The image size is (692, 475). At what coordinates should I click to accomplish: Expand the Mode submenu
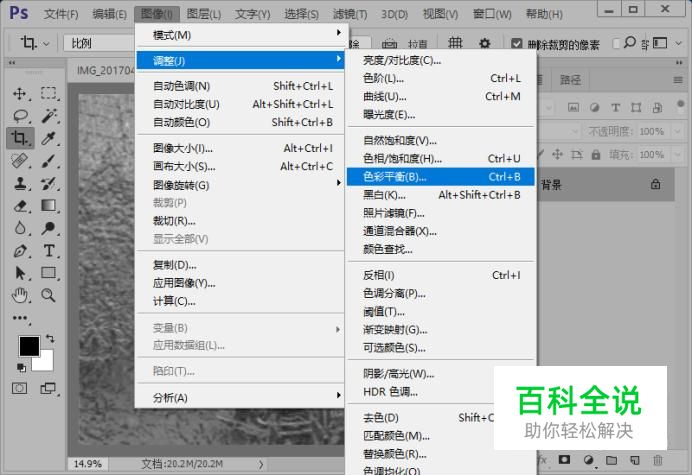pyautogui.click(x=241, y=35)
